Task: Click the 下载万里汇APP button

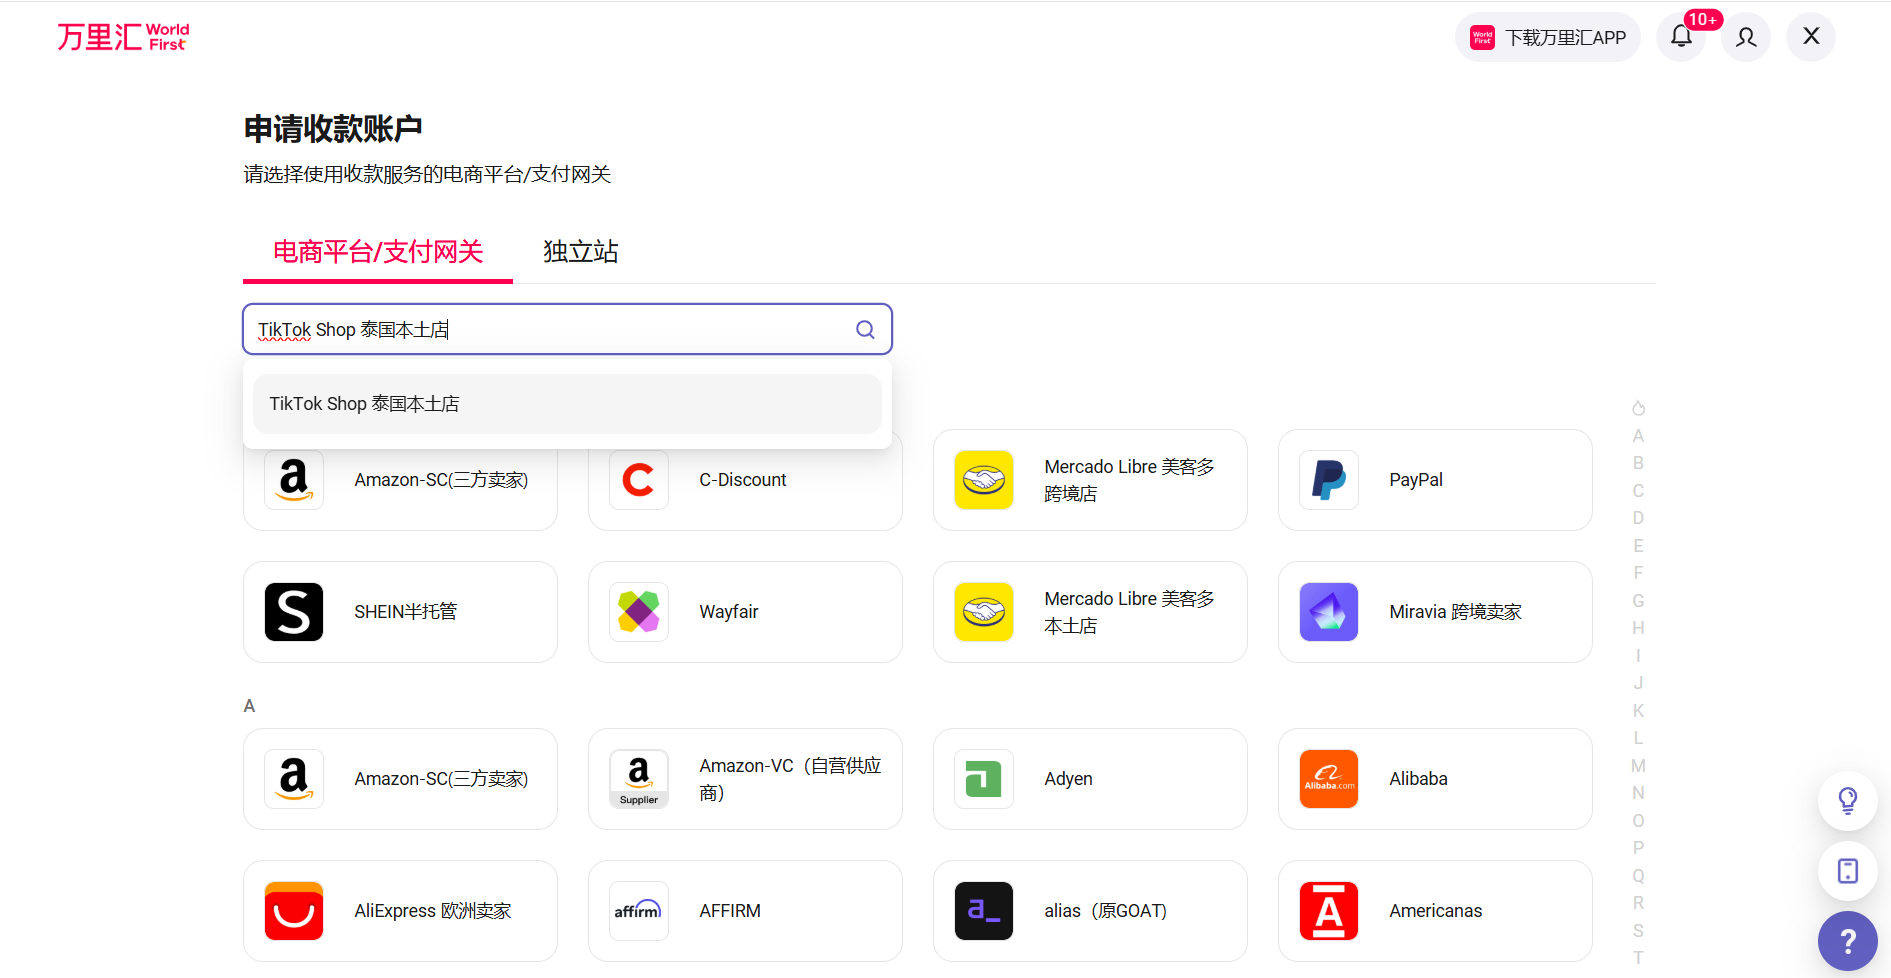Action: pos(1548,38)
